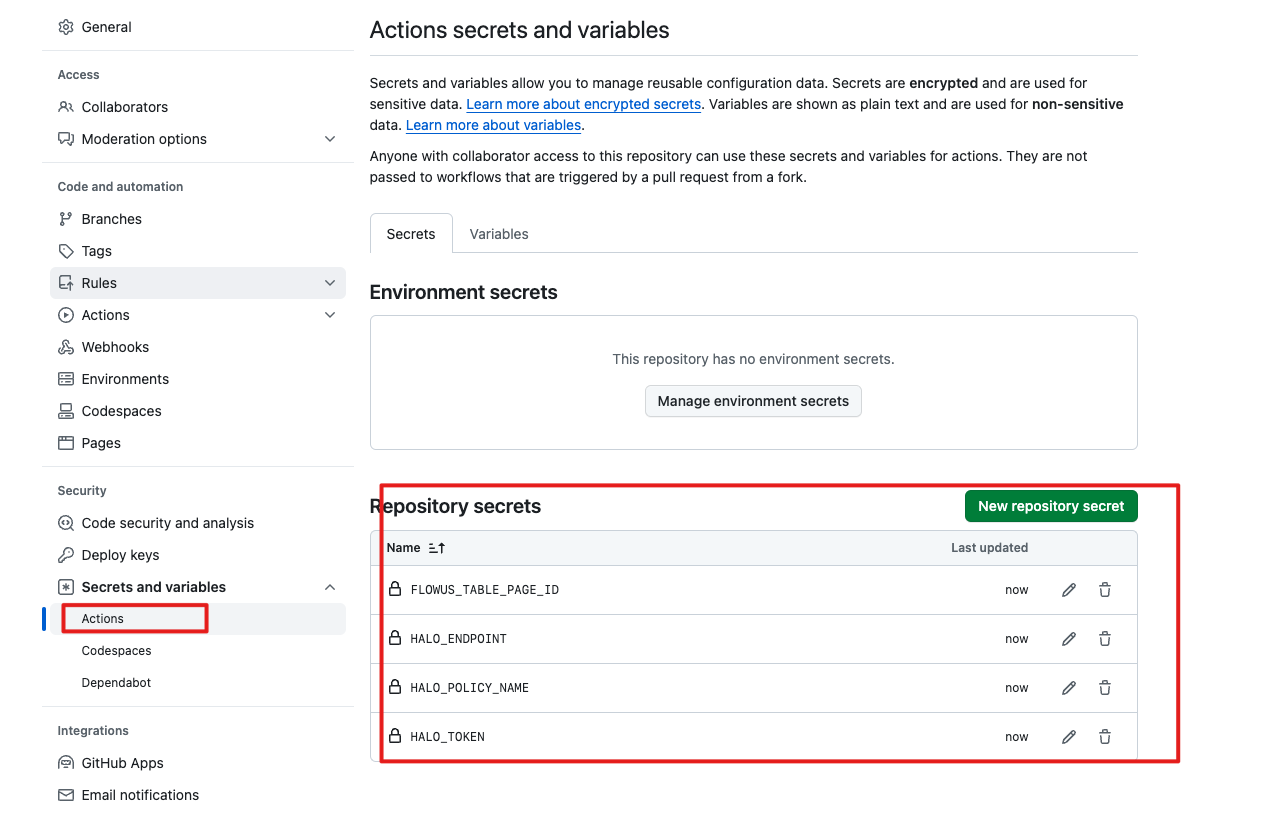The height and width of the screenshot is (815, 1270).
Task: Go to Dependabot secrets sub-item
Action: (x=116, y=683)
